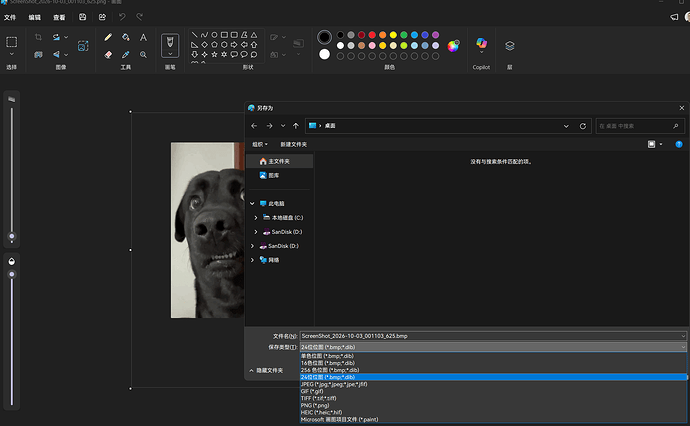The width and height of the screenshot is (690, 426).
Task: Select the Fill bucket tool
Action: tap(126, 37)
